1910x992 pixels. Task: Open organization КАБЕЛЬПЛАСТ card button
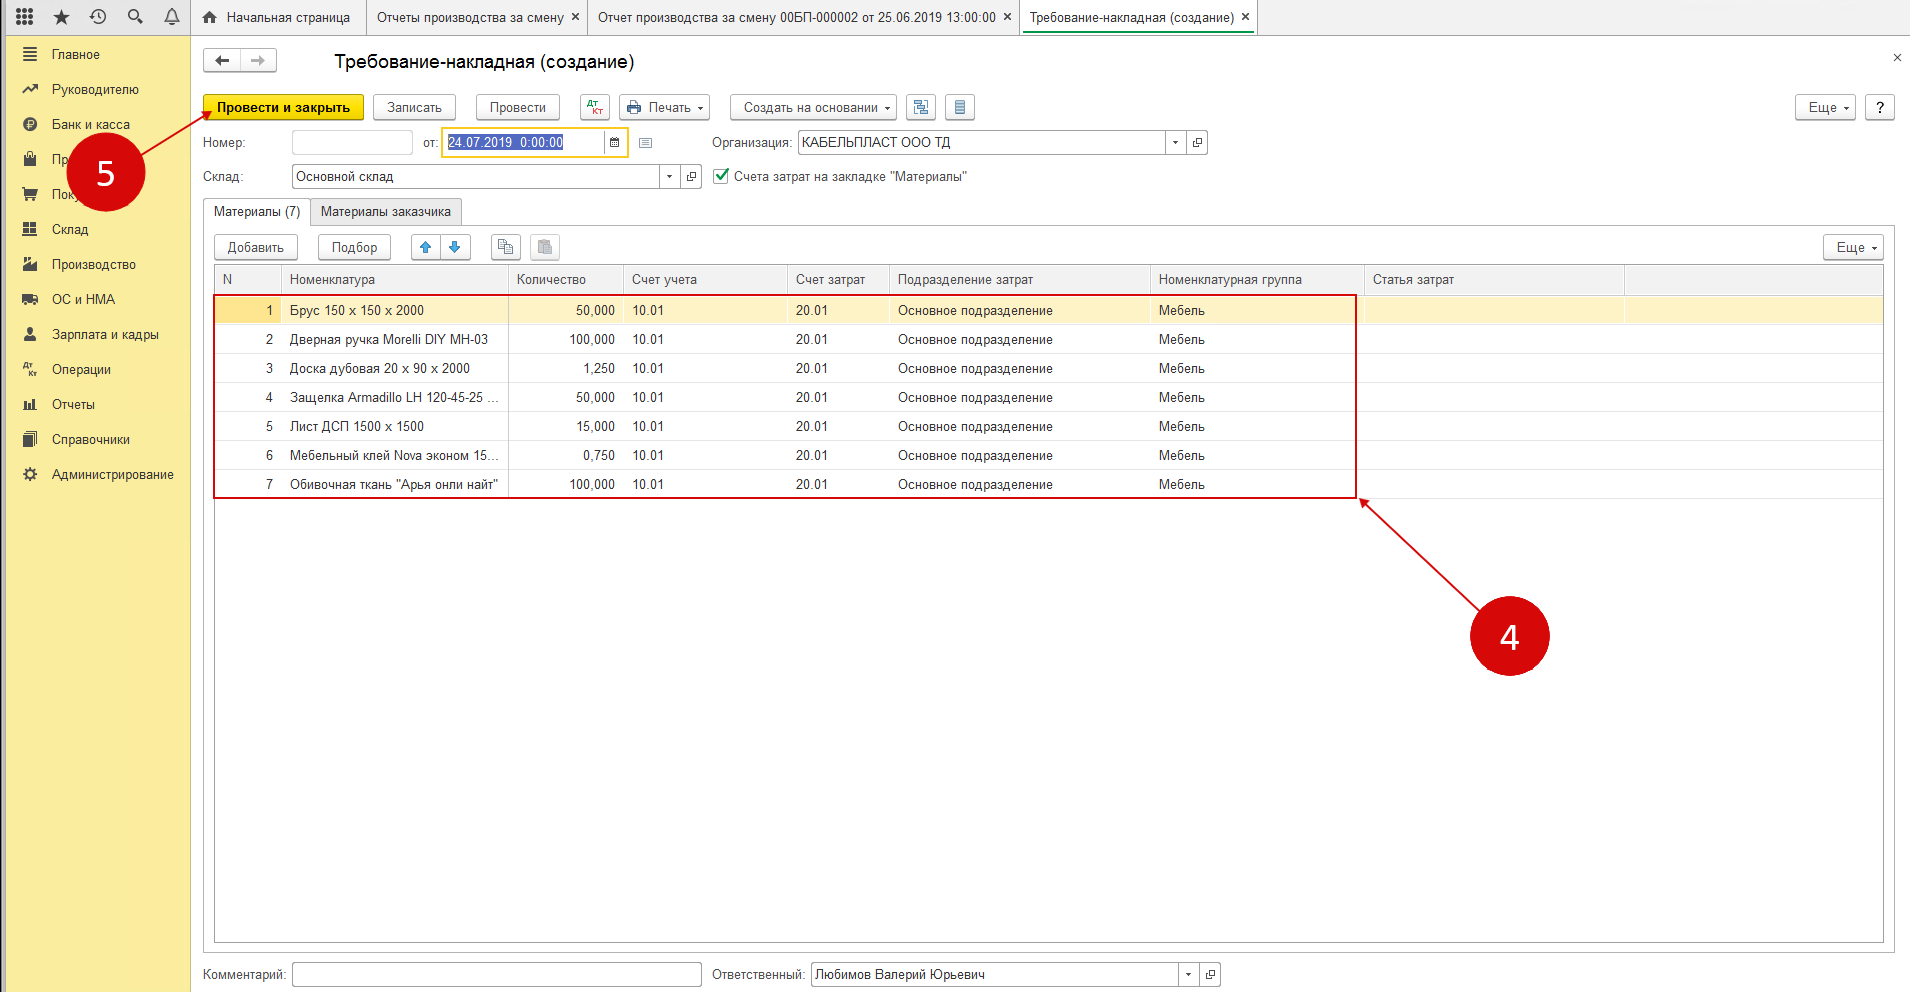1197,142
